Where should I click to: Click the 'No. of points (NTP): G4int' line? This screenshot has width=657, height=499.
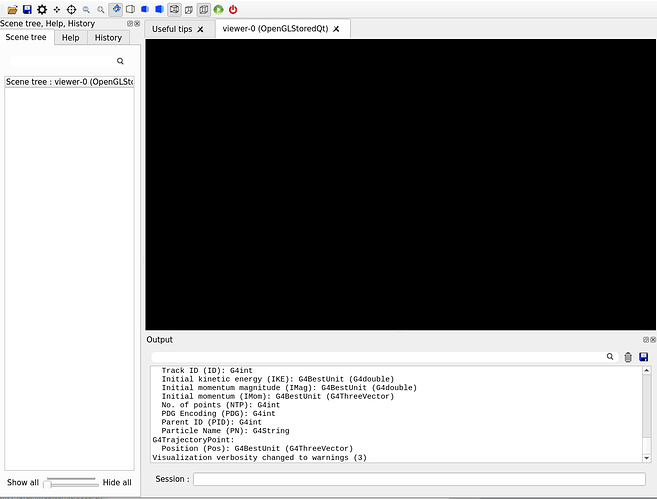[x=221, y=405]
